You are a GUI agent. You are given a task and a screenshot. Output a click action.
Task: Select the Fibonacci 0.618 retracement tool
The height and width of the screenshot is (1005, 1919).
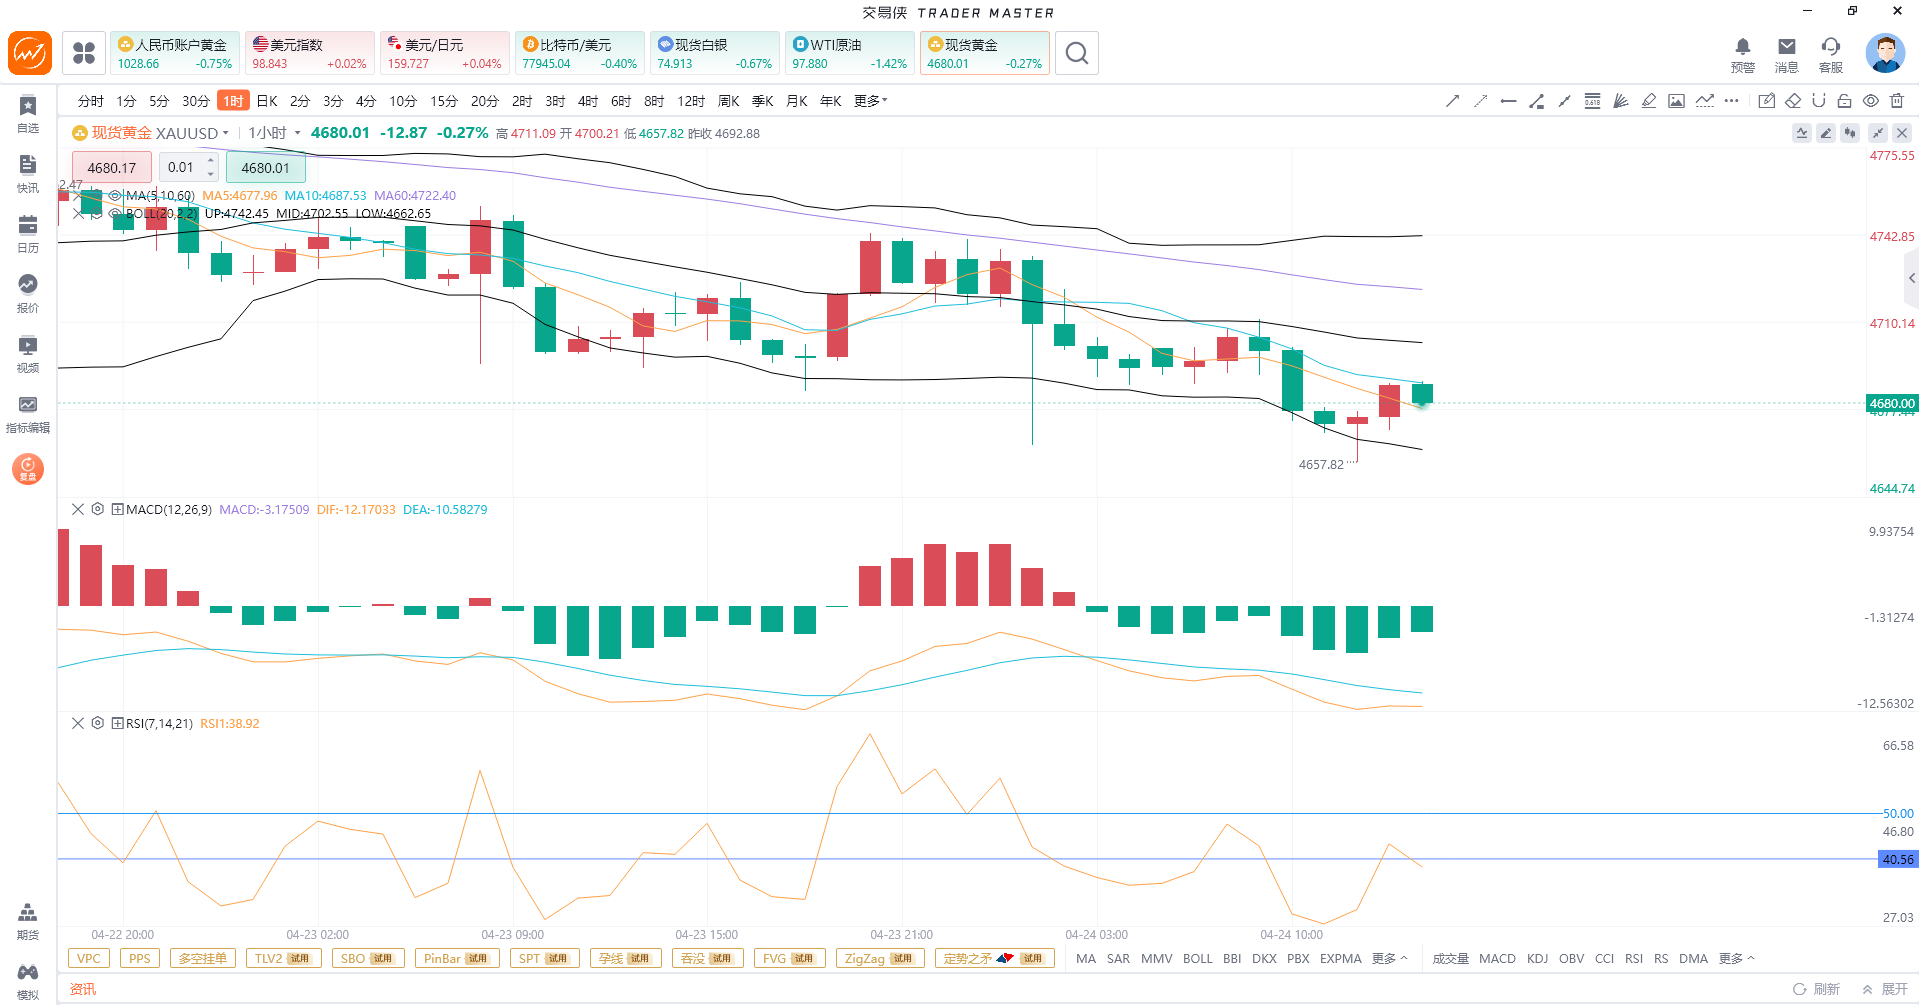(1593, 101)
